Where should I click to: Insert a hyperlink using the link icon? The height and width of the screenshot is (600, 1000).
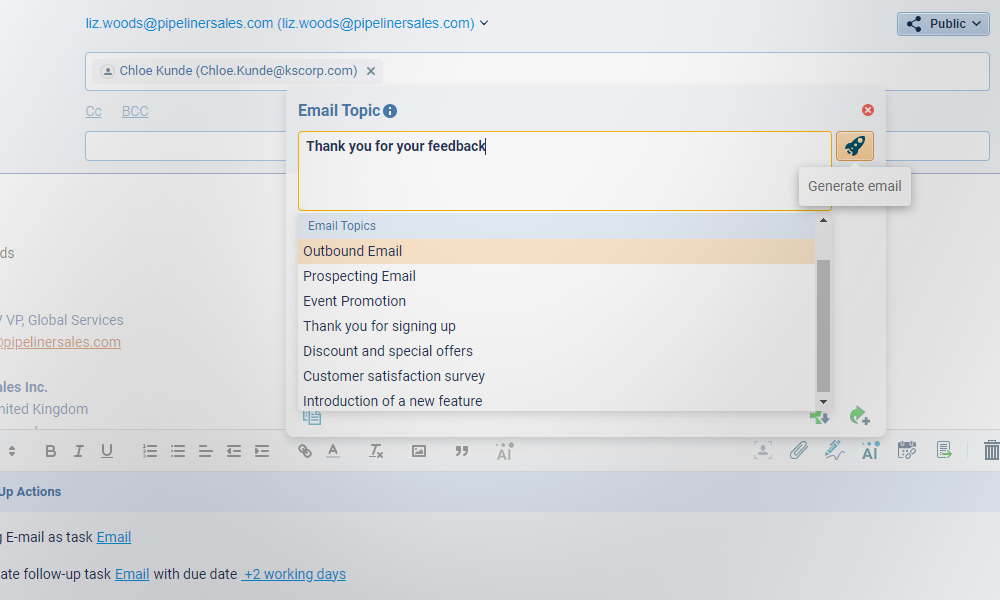pos(305,451)
